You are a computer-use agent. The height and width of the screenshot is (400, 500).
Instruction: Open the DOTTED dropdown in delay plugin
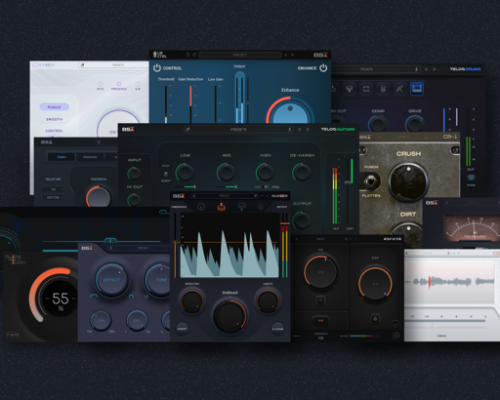tap(53, 197)
